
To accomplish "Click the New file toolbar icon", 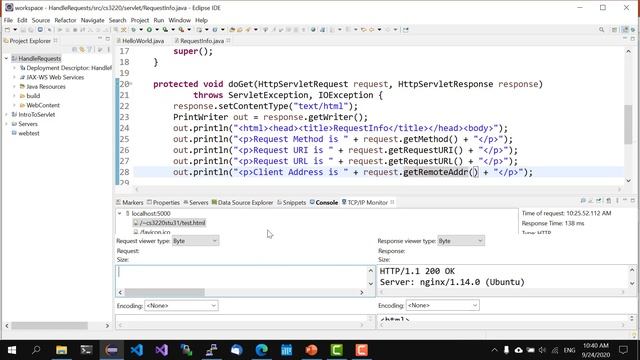I will [x=7, y=30].
